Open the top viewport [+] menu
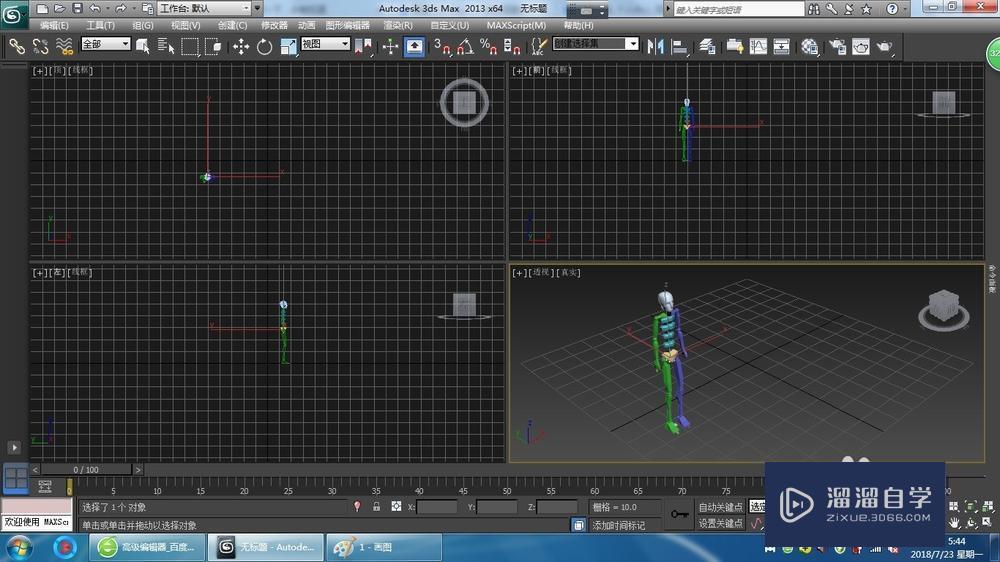 39,71
